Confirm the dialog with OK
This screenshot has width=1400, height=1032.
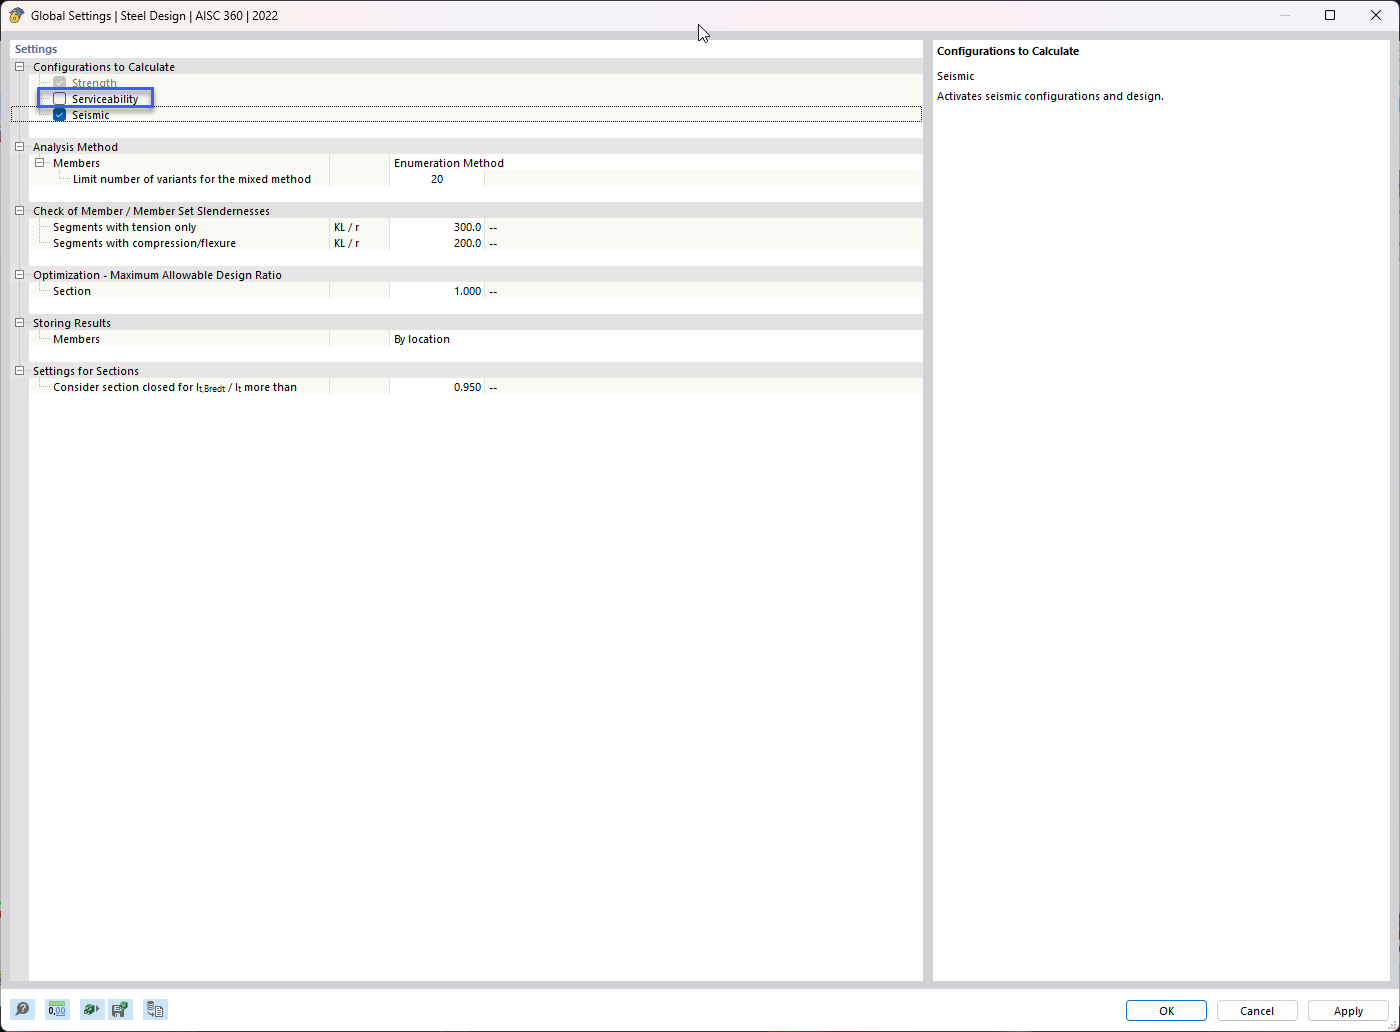tap(1165, 1010)
